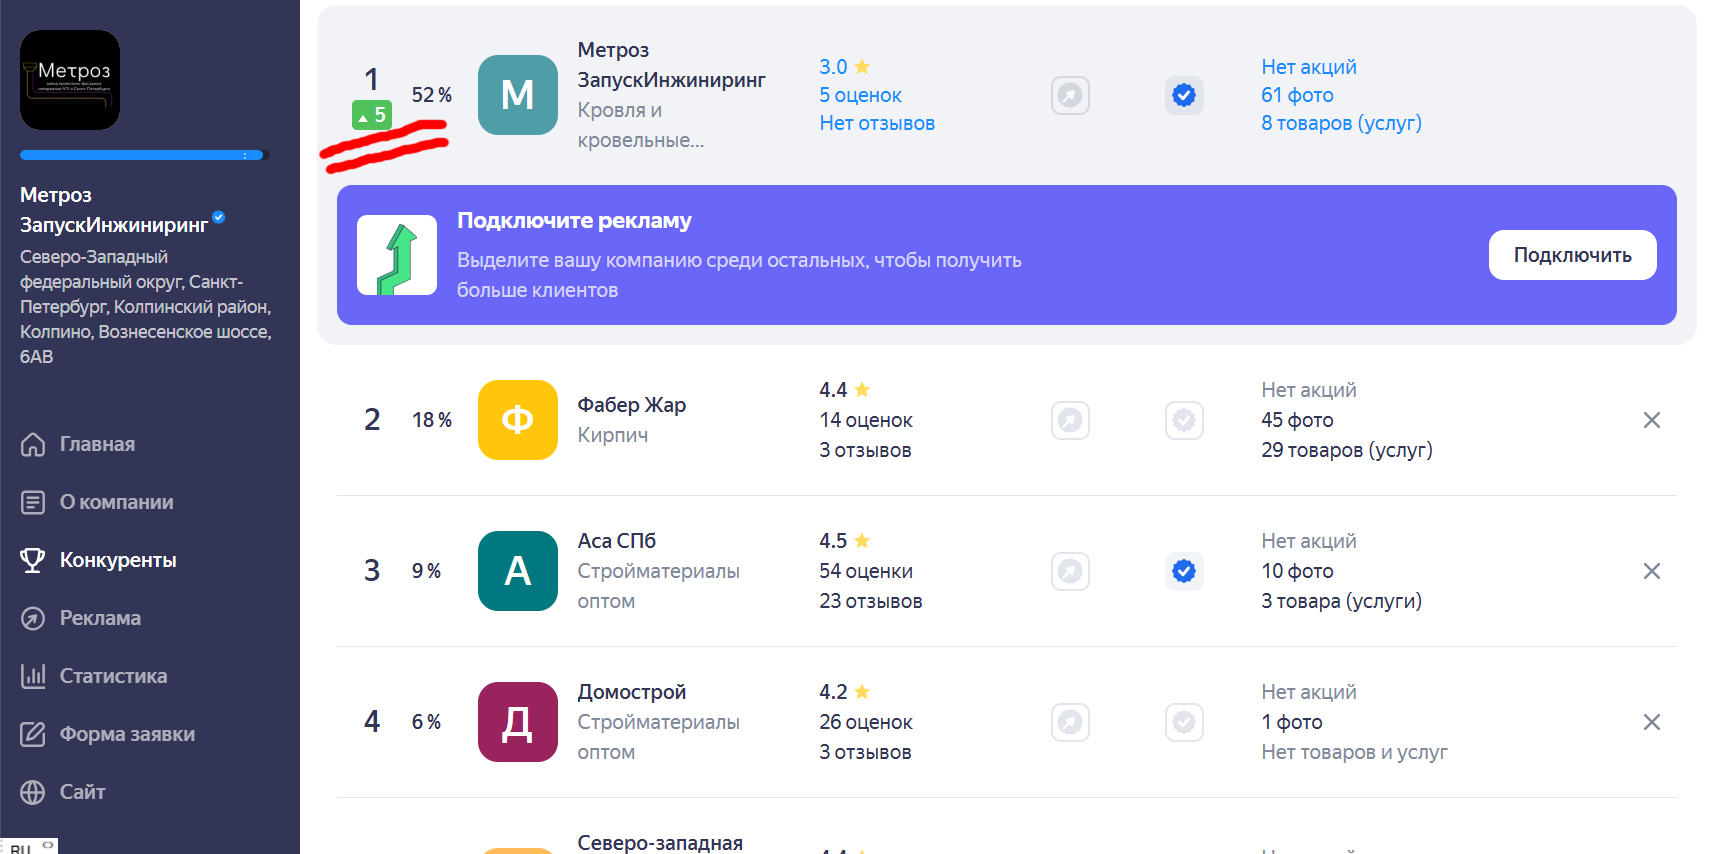Click the advertising icon in Фабер Жар row
1717x854 pixels.
point(1070,420)
